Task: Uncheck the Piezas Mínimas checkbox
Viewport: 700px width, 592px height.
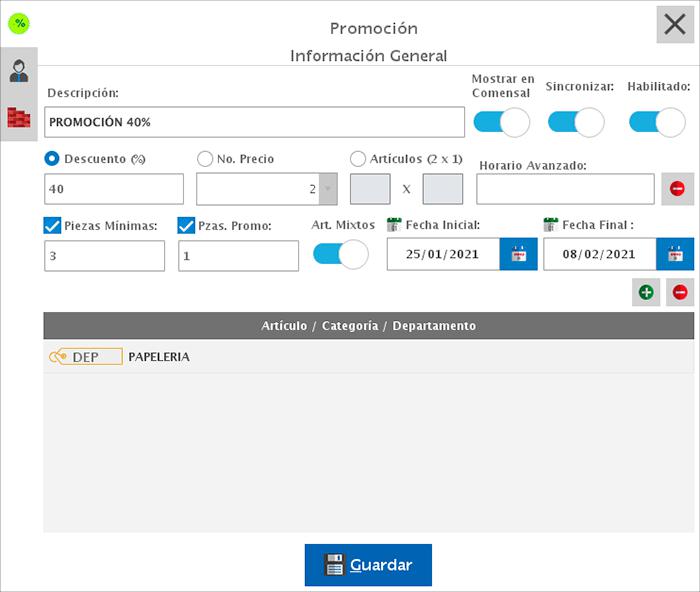Action: pyautogui.click(x=53, y=226)
